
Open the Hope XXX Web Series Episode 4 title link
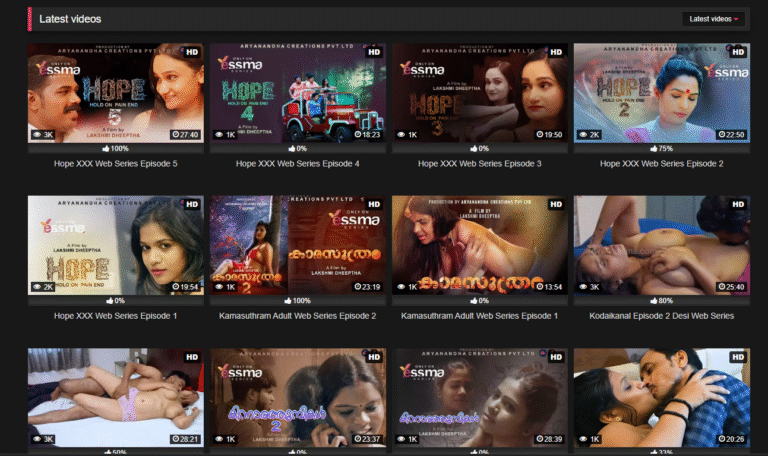(297, 164)
